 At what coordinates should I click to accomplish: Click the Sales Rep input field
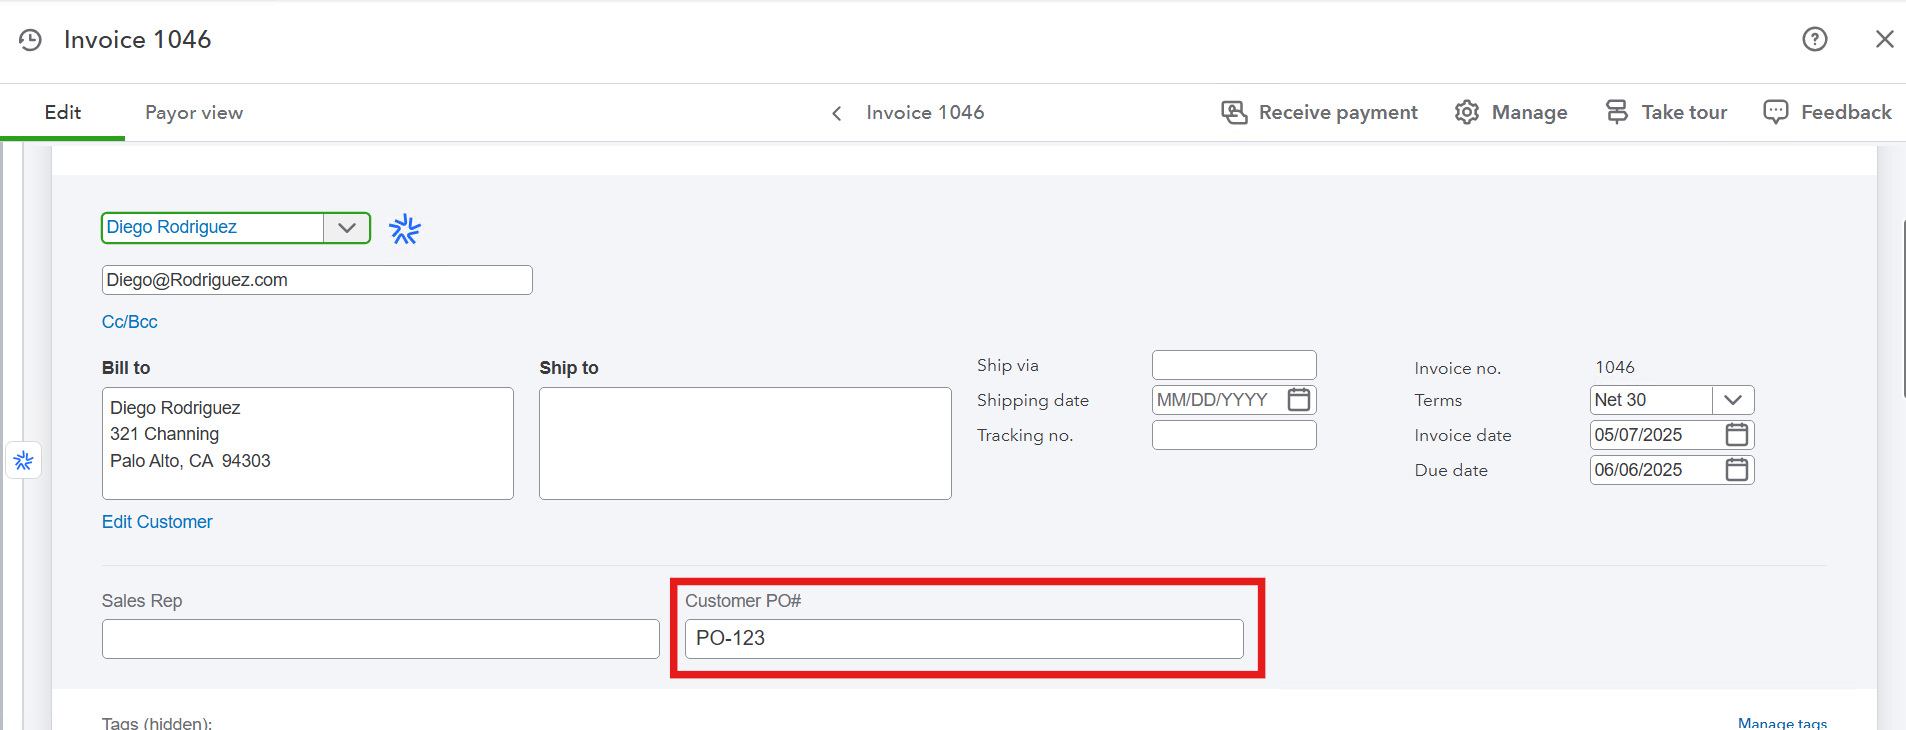[x=381, y=639]
